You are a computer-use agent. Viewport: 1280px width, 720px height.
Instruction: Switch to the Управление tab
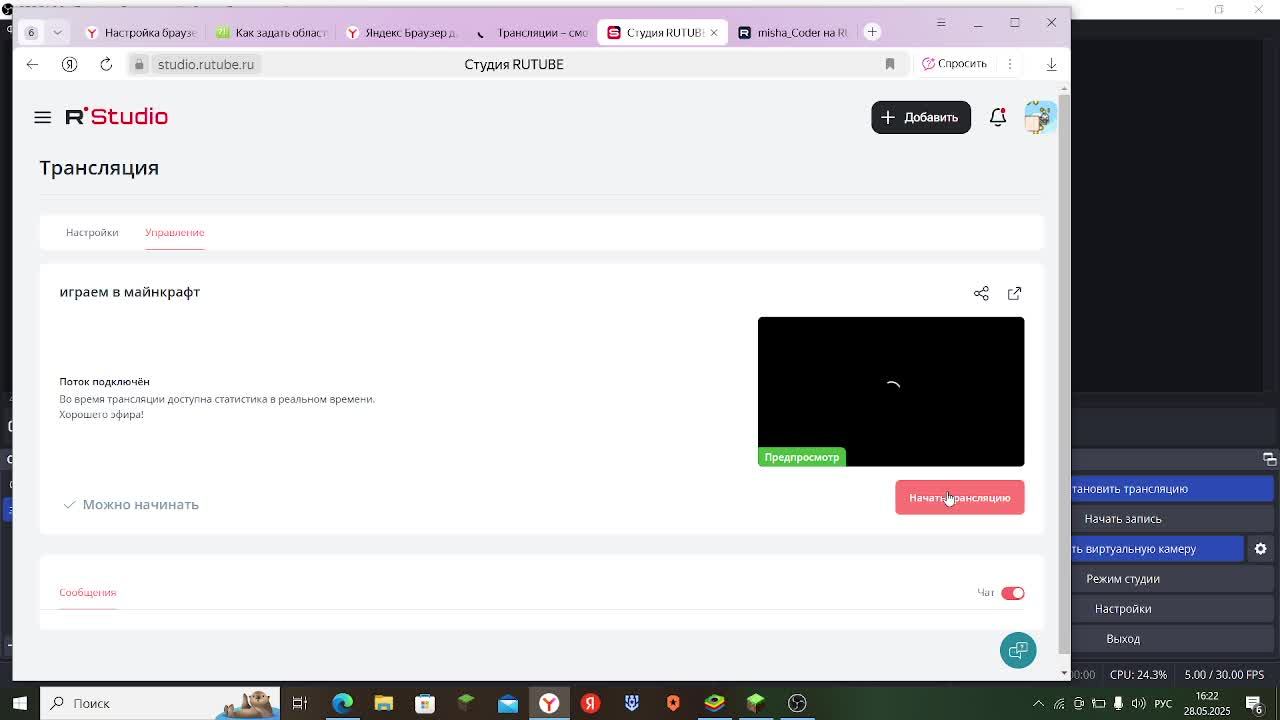(x=174, y=232)
